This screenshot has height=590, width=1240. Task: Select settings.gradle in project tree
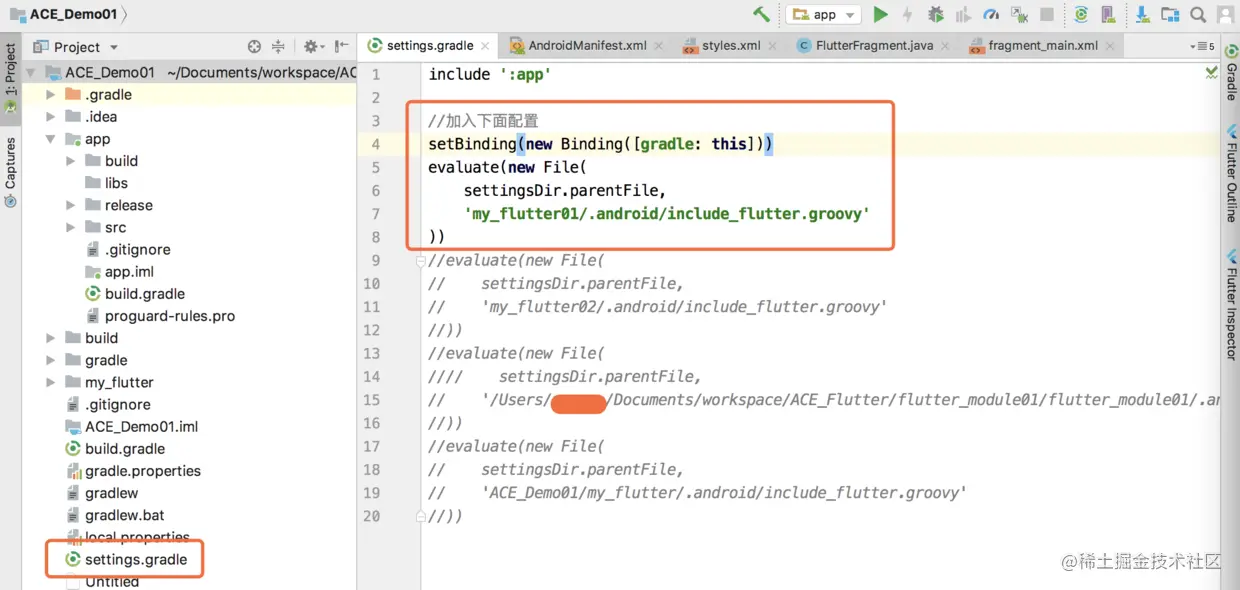(136, 560)
